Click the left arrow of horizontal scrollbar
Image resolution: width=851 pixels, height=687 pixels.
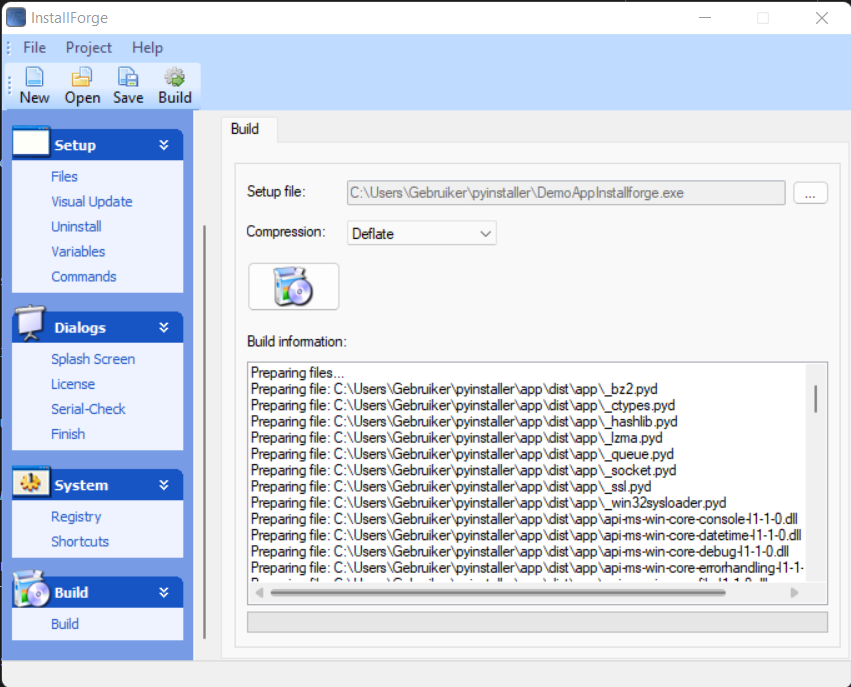[x=259, y=593]
